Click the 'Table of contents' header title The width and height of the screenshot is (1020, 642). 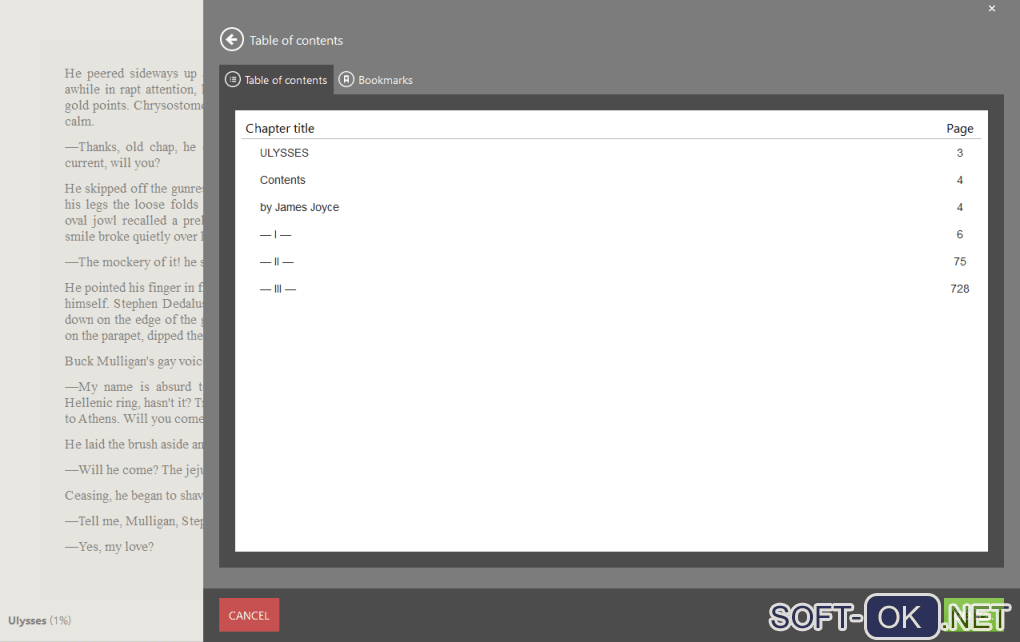click(x=296, y=40)
